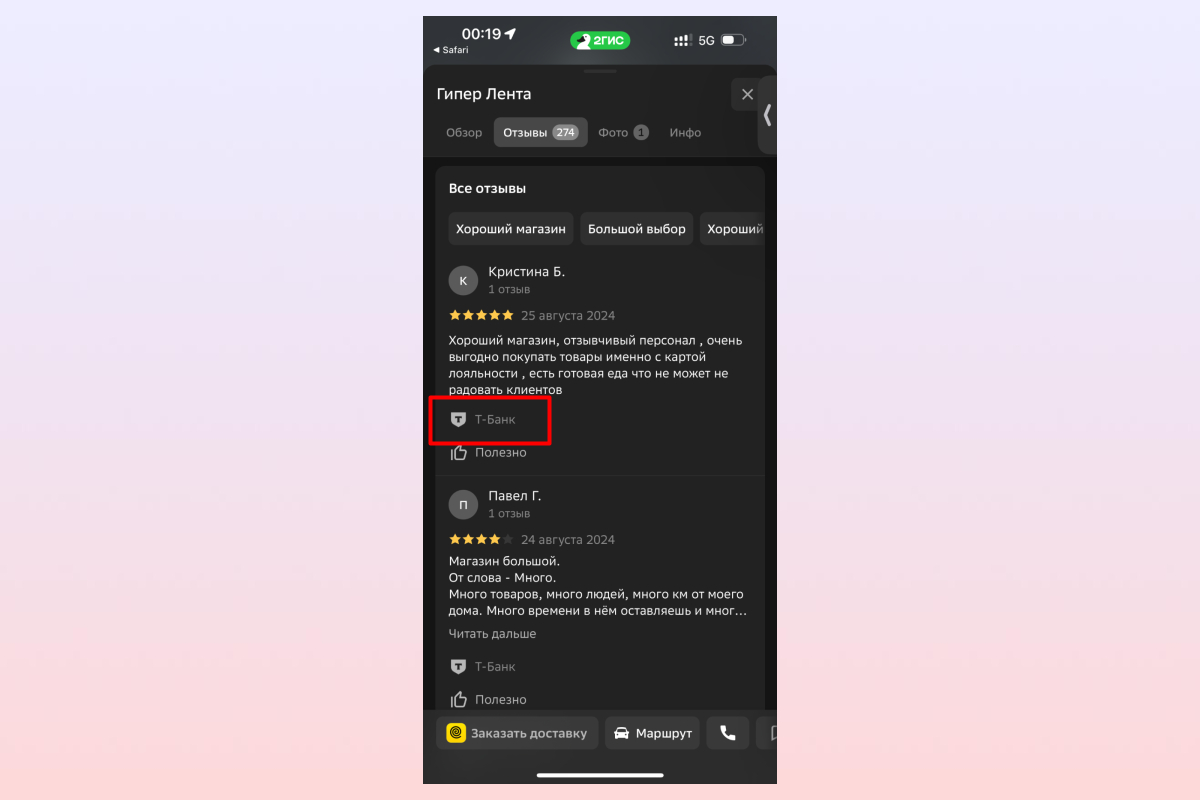Screen dimensions: 1200x800
Task: Open Кристина Б. profile avatar
Action: (x=463, y=281)
